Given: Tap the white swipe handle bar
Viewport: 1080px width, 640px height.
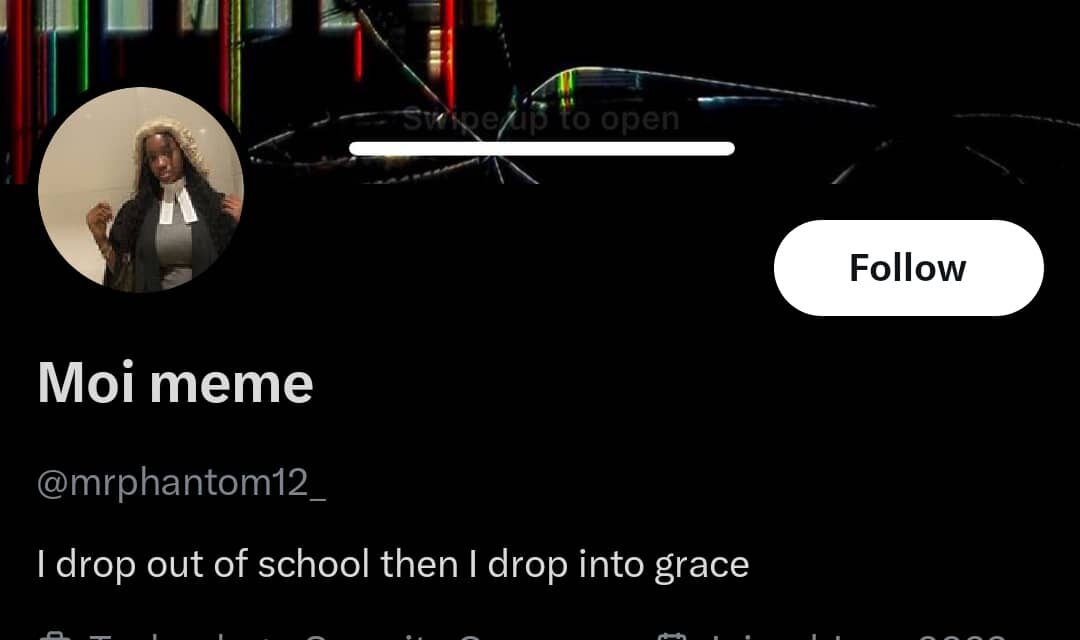Looking at the screenshot, I should (x=541, y=148).
